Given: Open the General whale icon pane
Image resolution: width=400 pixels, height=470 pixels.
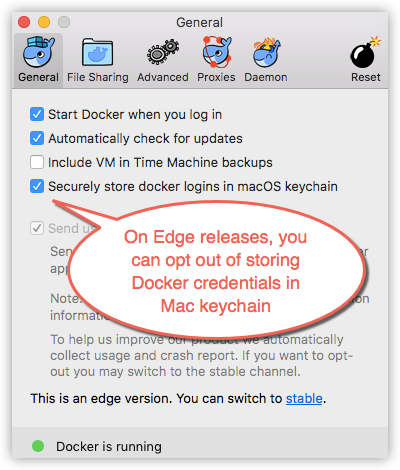Looking at the screenshot, I should coord(39,52).
